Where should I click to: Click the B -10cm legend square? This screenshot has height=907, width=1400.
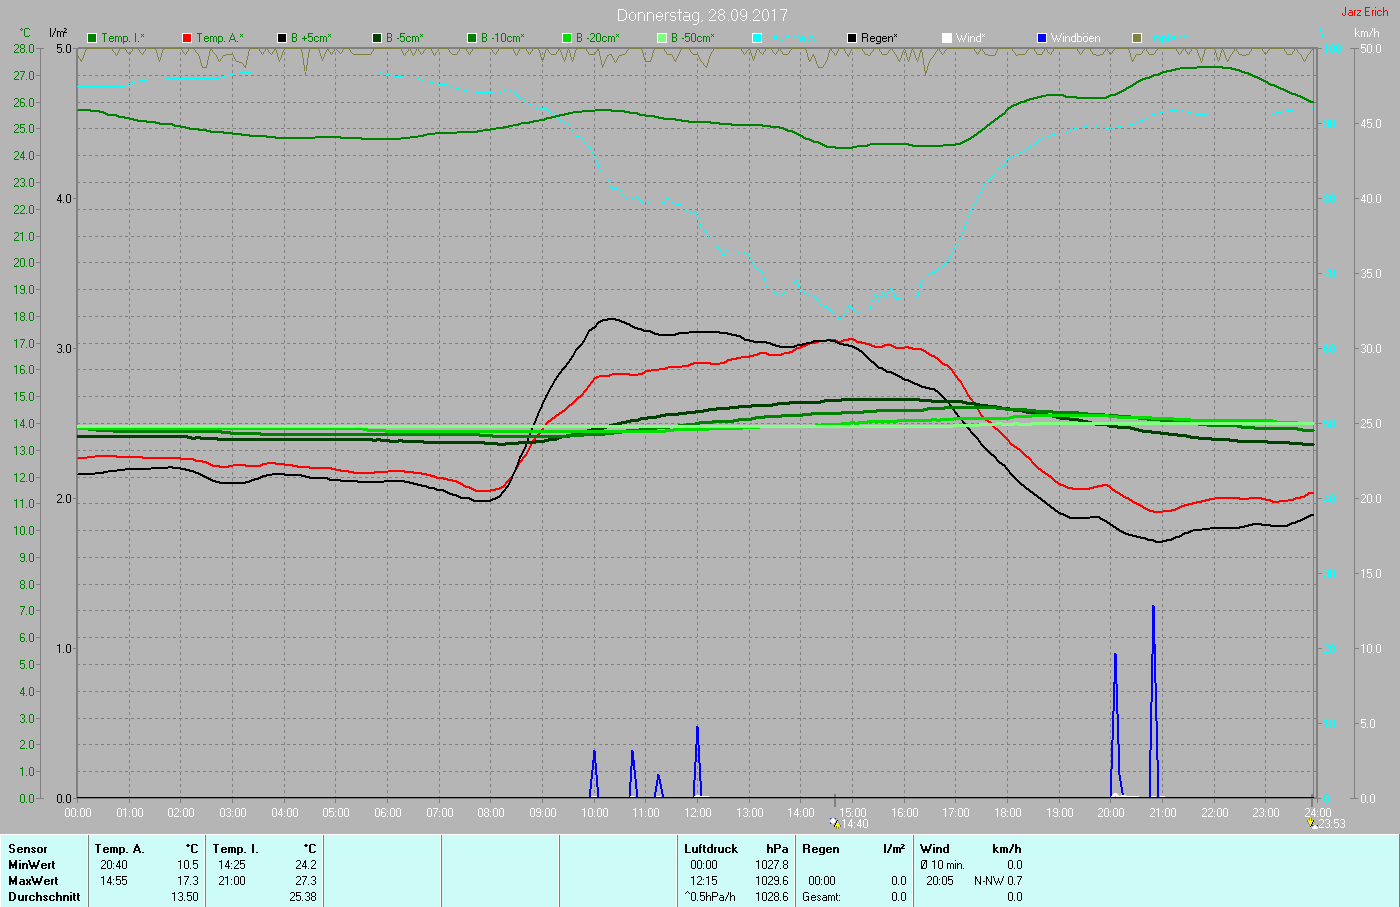point(472,38)
